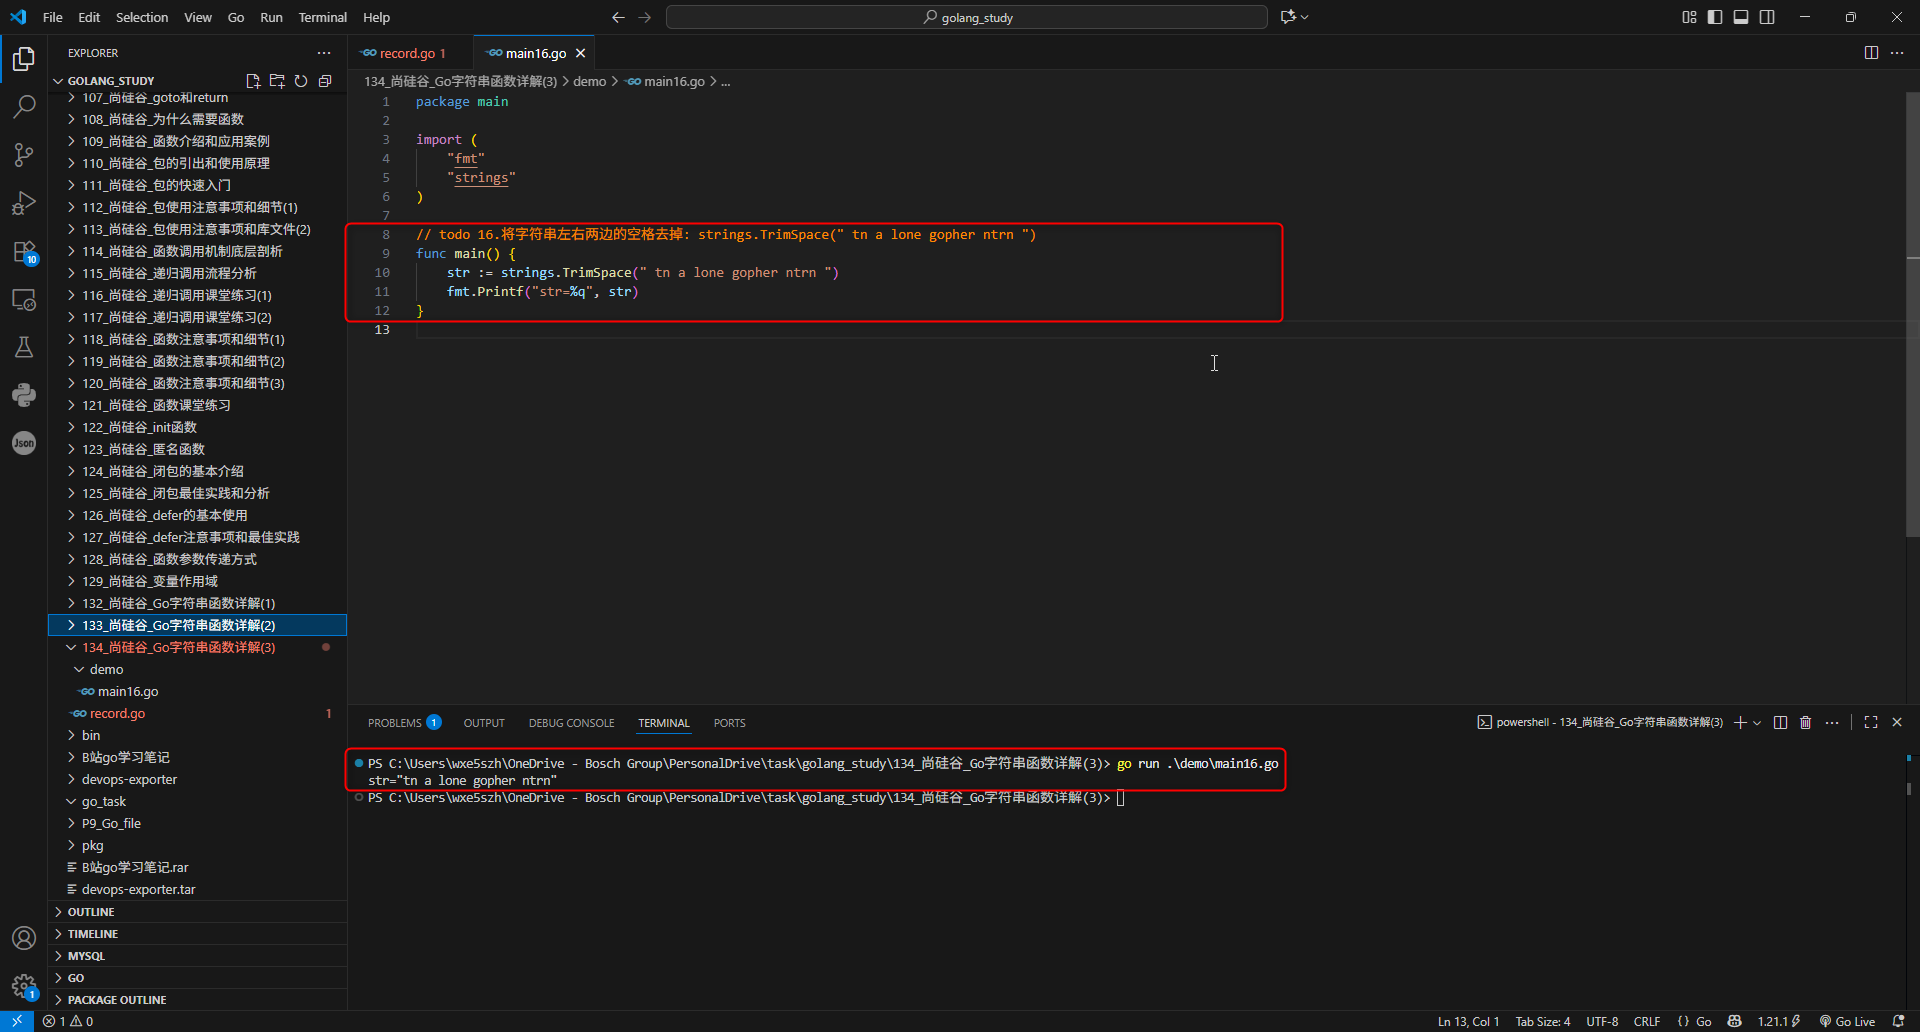
Task: Select devops-exporter.tar file in Explorer
Action: [x=197, y=889]
